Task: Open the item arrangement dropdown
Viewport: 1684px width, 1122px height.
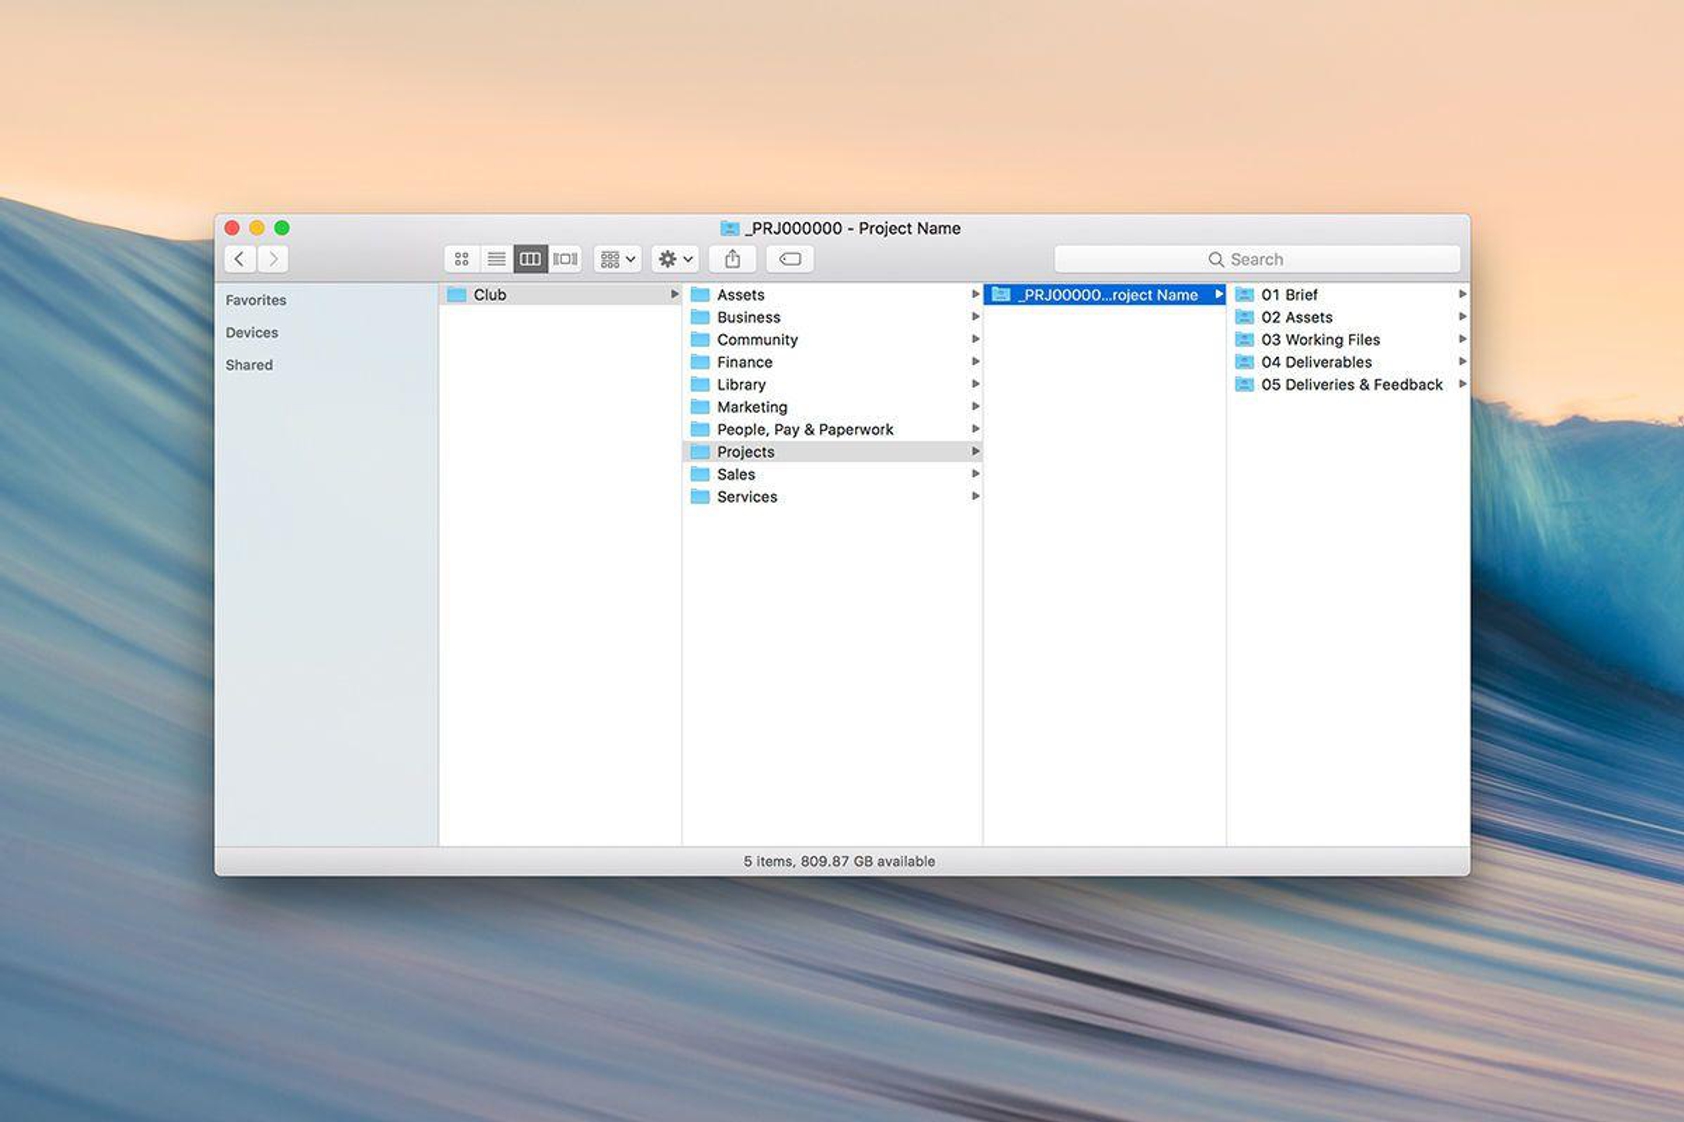Action: point(616,258)
